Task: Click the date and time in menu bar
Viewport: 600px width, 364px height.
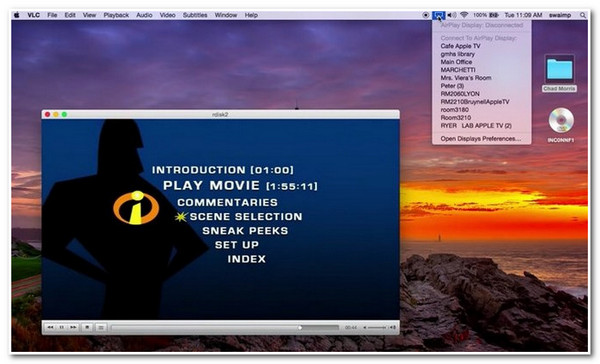Action: click(x=523, y=15)
